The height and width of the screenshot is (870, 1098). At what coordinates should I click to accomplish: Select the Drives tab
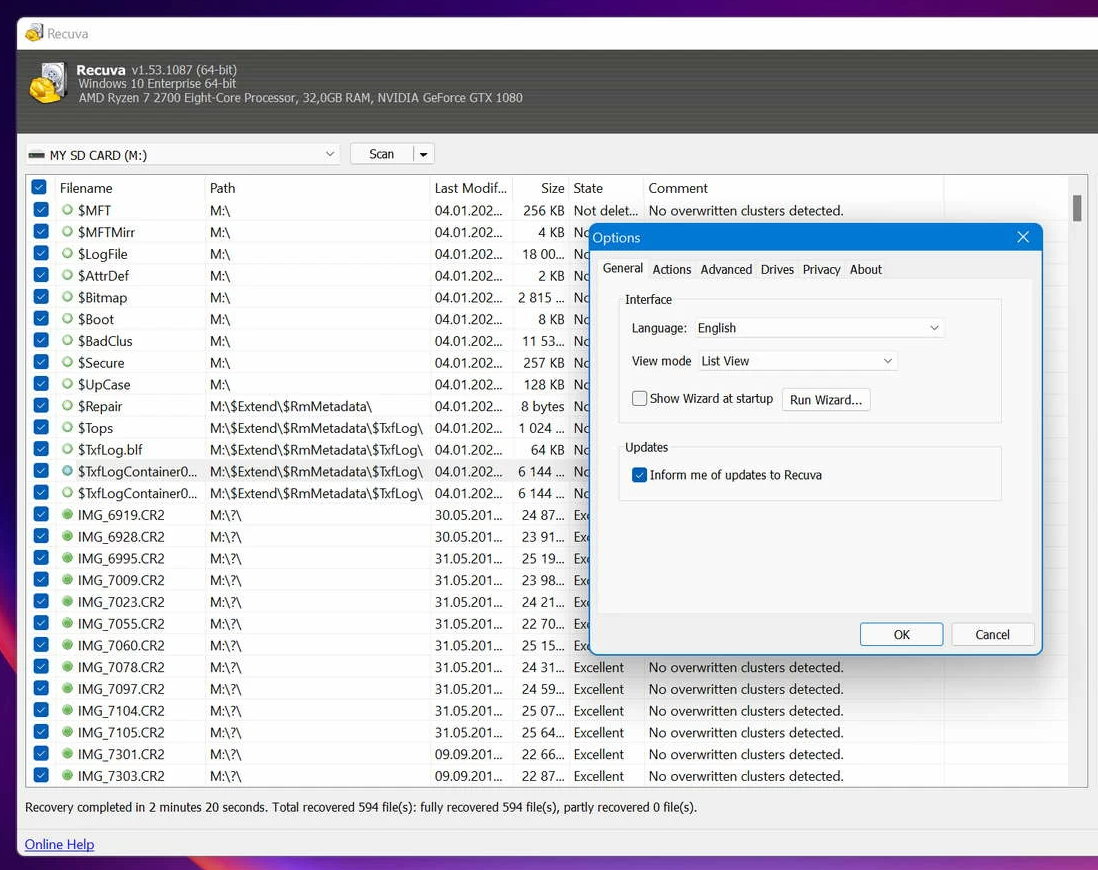pos(777,270)
